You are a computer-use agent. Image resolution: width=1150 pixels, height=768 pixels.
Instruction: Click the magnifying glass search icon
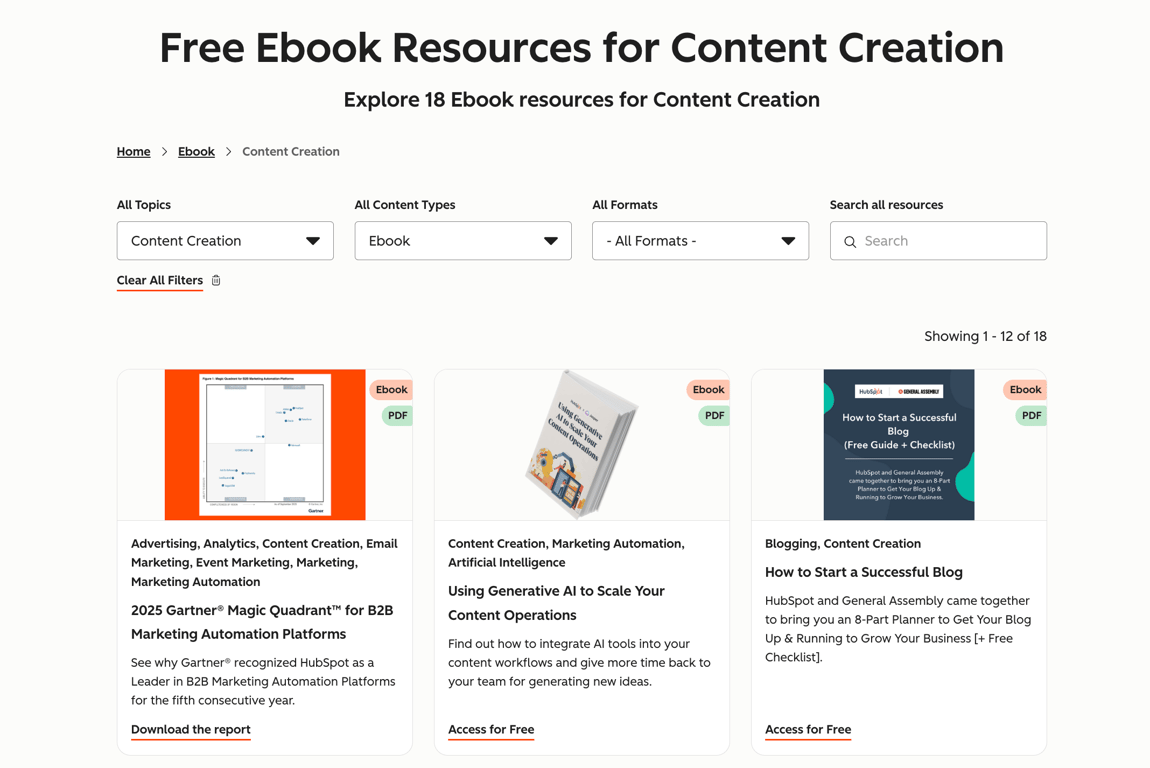(850, 241)
